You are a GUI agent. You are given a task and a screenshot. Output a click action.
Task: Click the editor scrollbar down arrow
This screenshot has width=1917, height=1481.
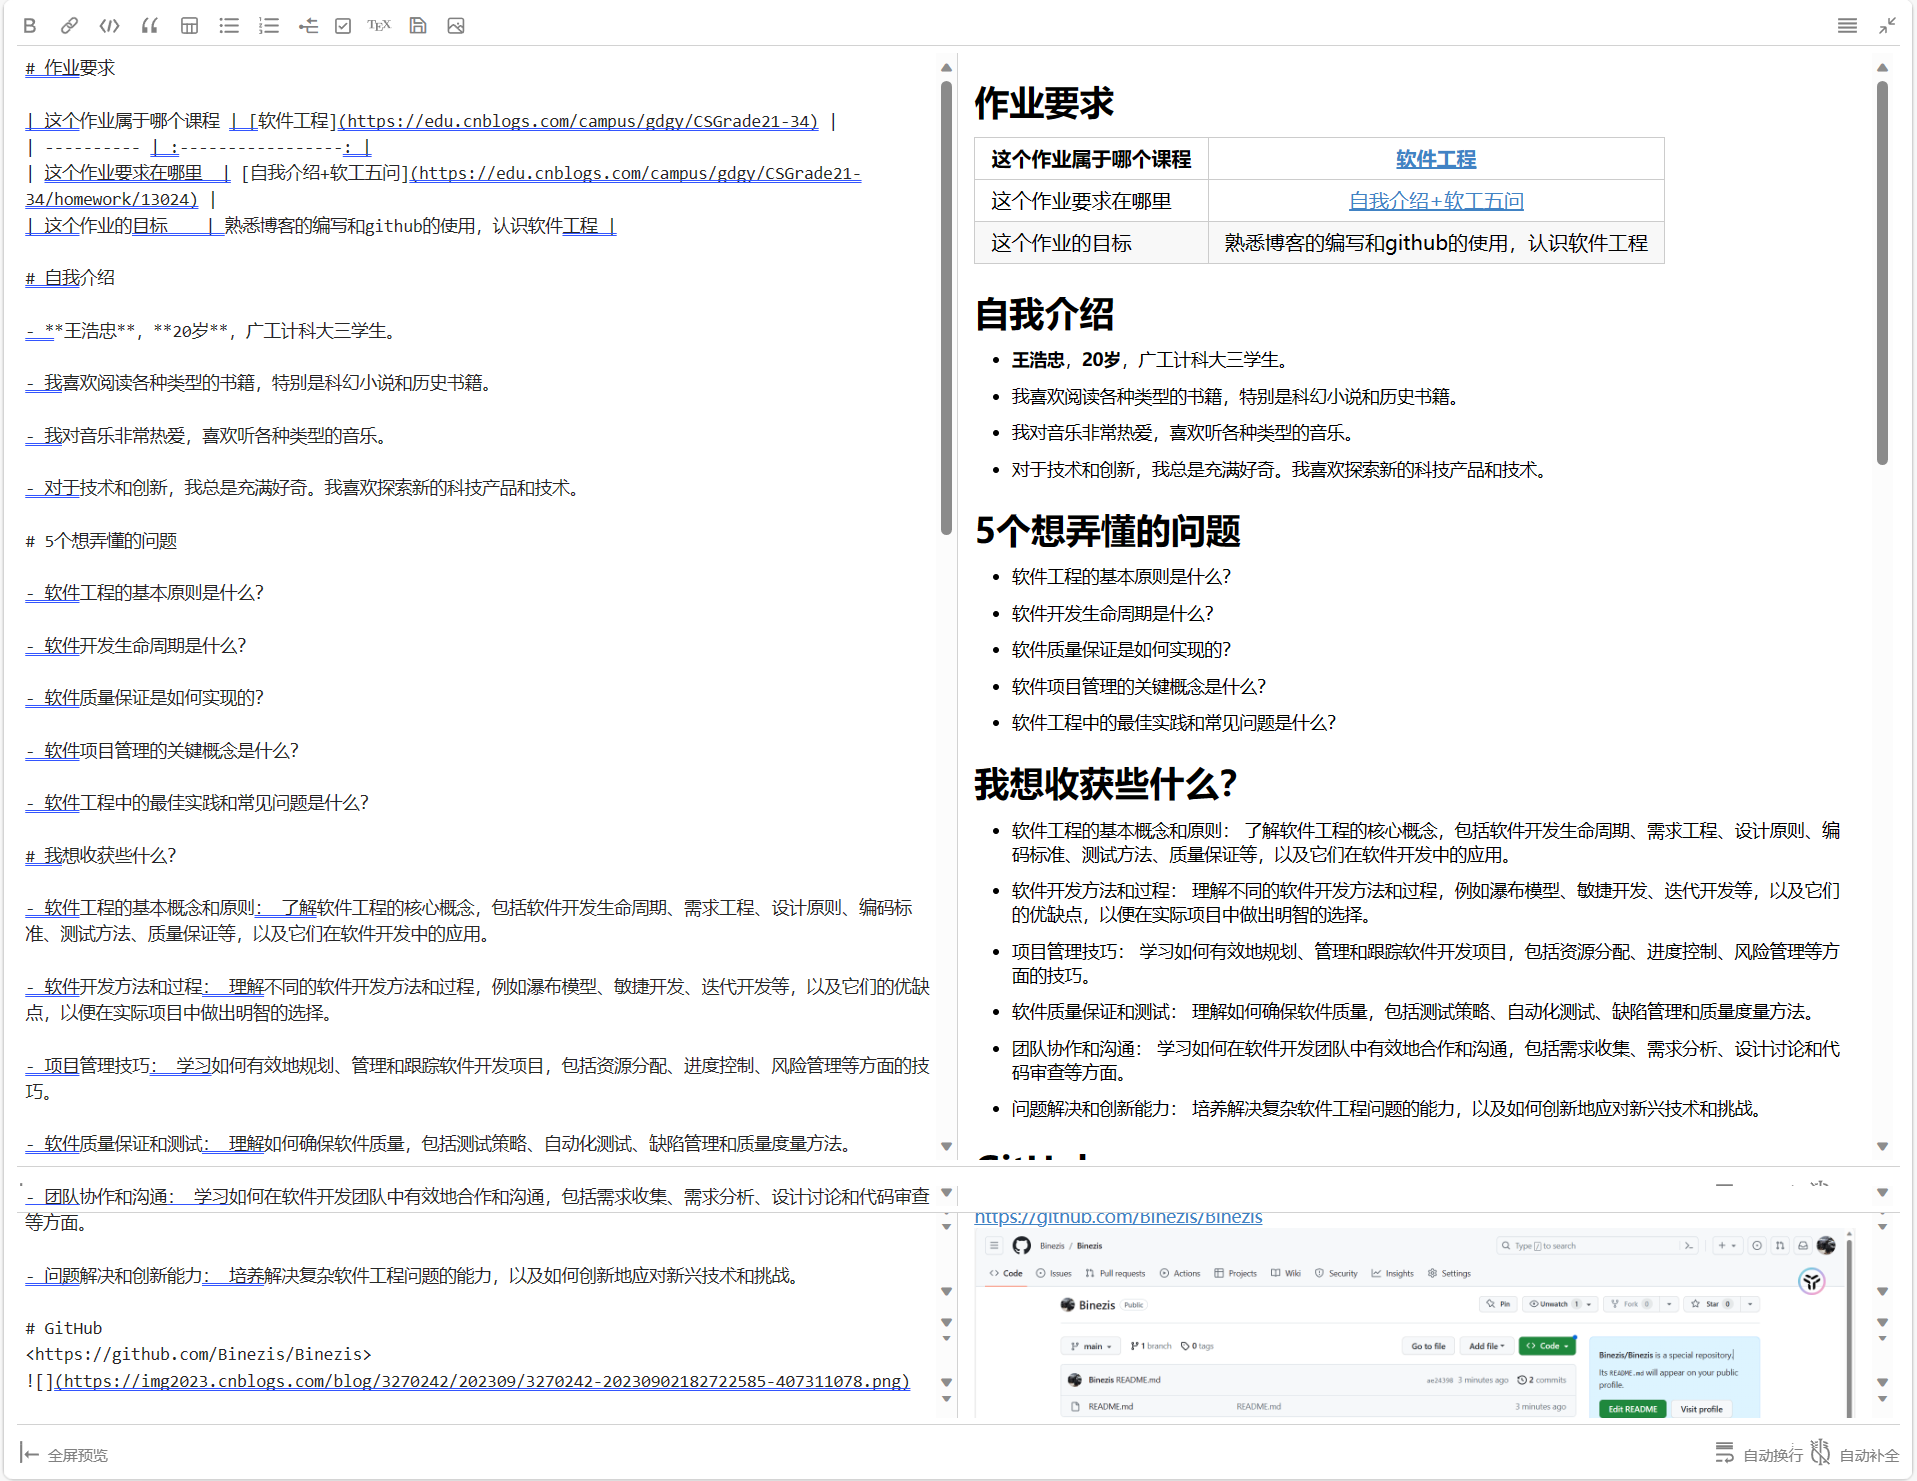click(946, 1146)
